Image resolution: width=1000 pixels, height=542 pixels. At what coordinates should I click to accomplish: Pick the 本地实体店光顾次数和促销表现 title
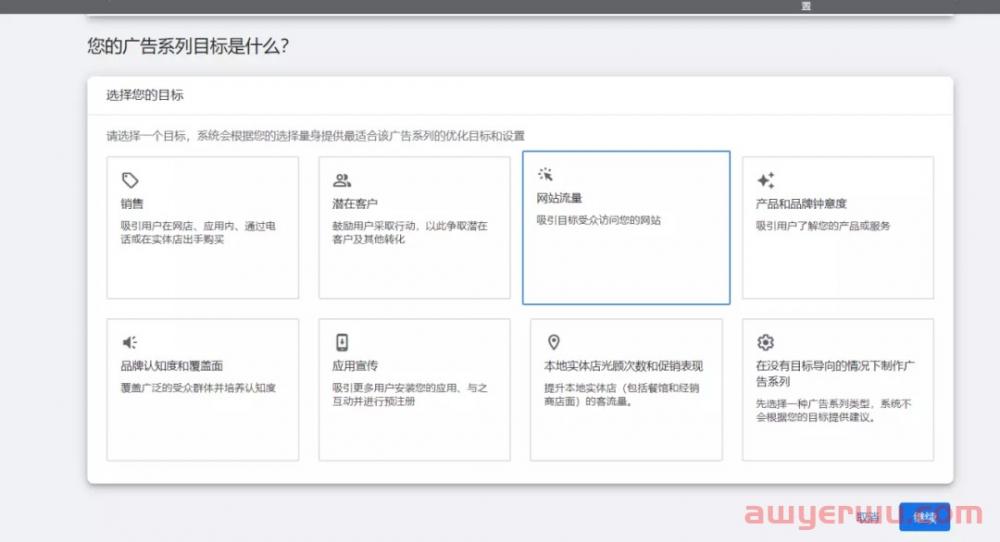click(623, 366)
